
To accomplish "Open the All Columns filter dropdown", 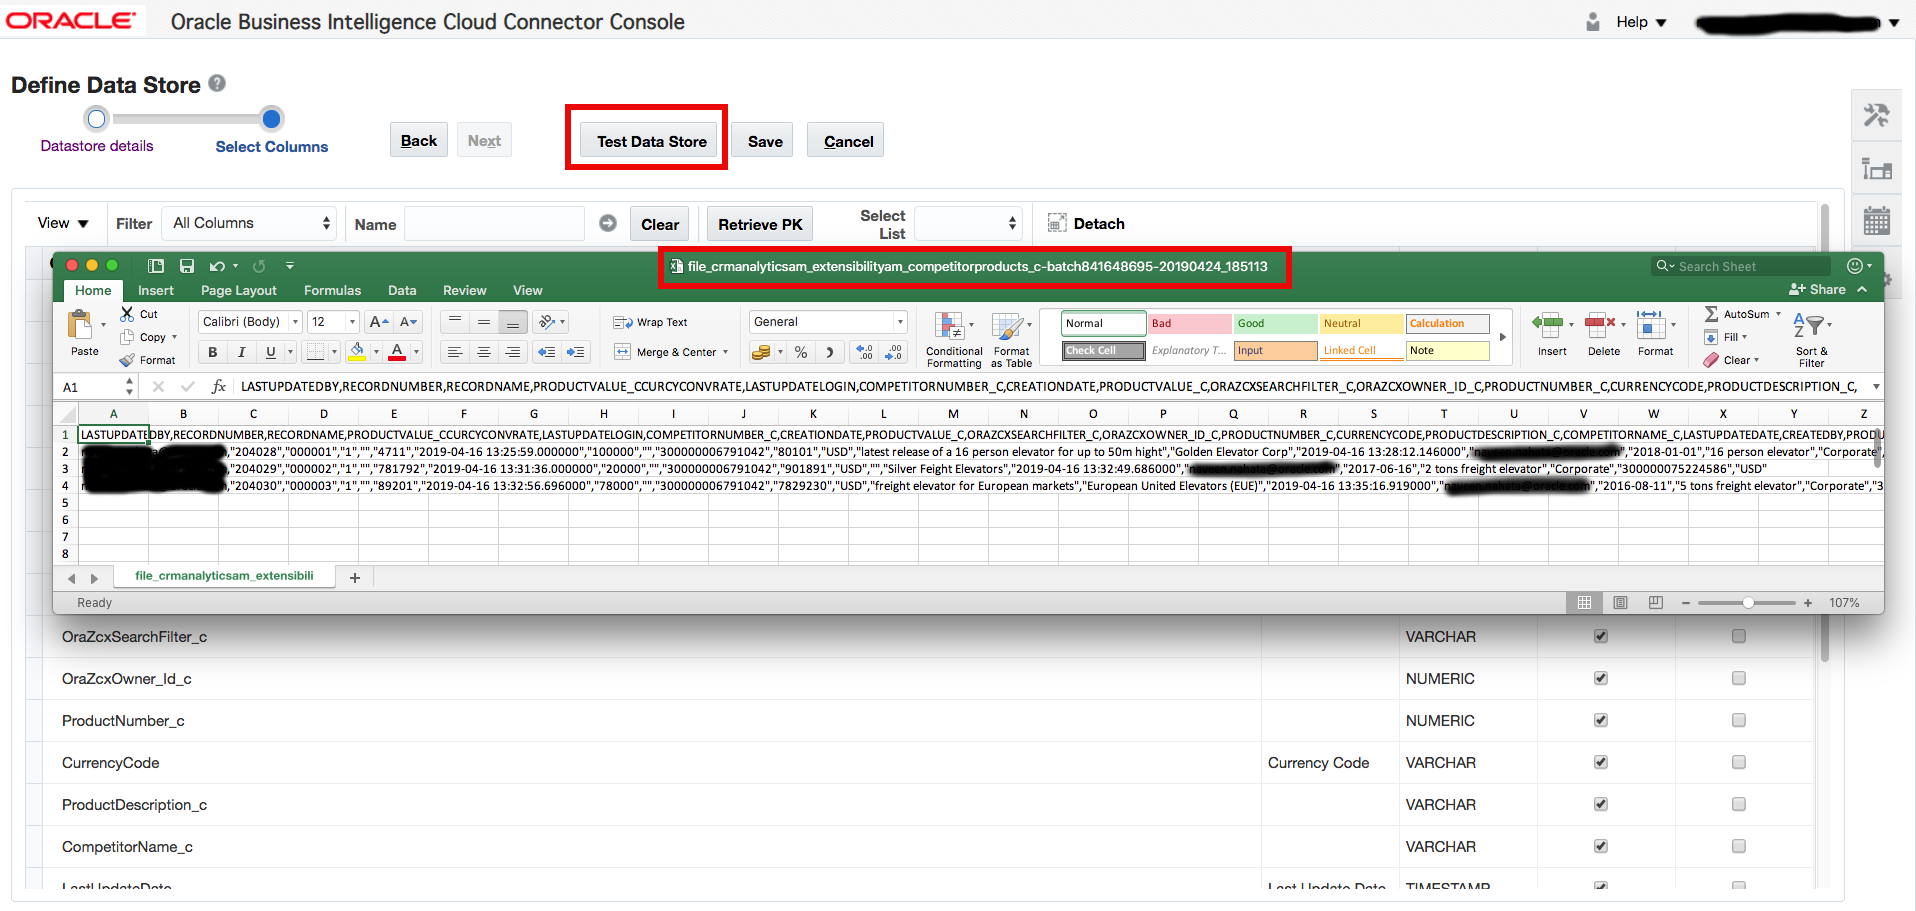I will [251, 223].
